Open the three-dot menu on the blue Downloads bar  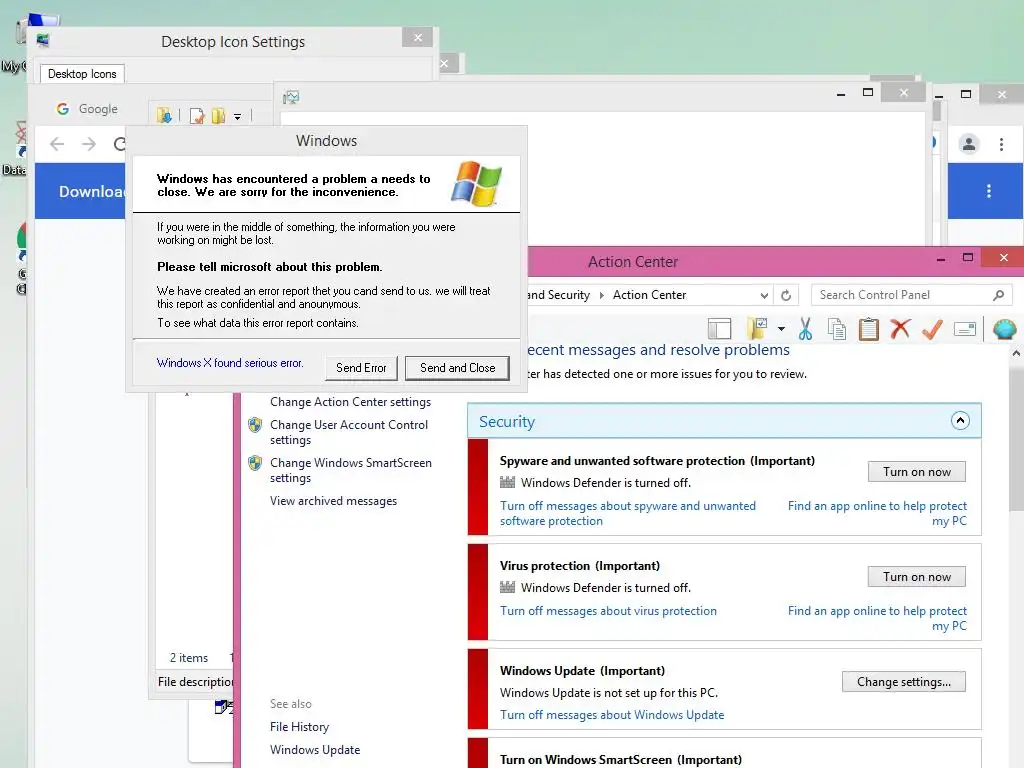pyautogui.click(x=989, y=191)
